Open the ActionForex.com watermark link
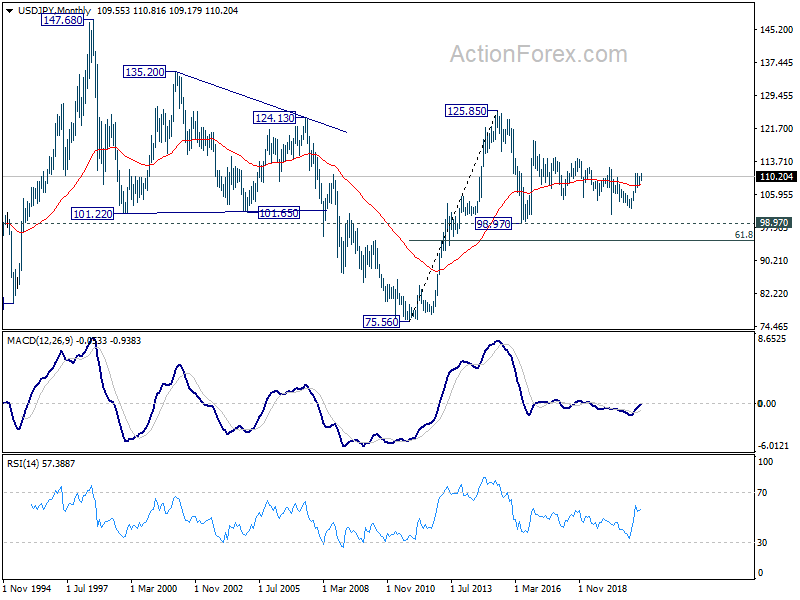800x600 pixels. click(x=538, y=54)
